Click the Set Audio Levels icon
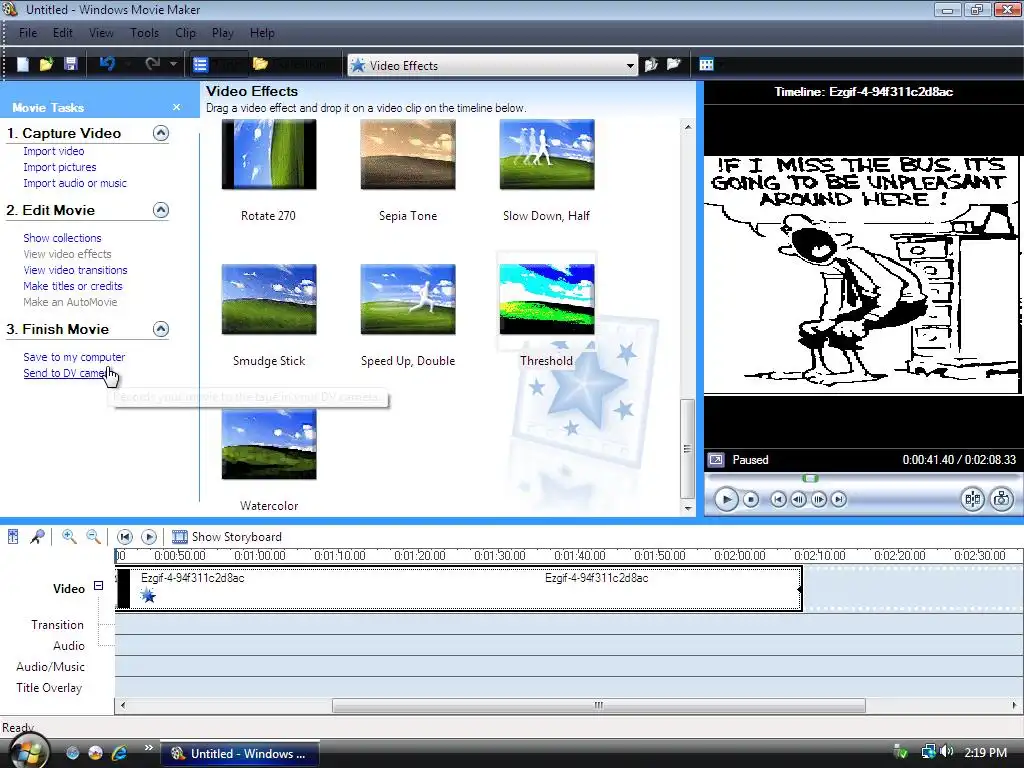Viewport: 1024px width, 768px height. 13,537
